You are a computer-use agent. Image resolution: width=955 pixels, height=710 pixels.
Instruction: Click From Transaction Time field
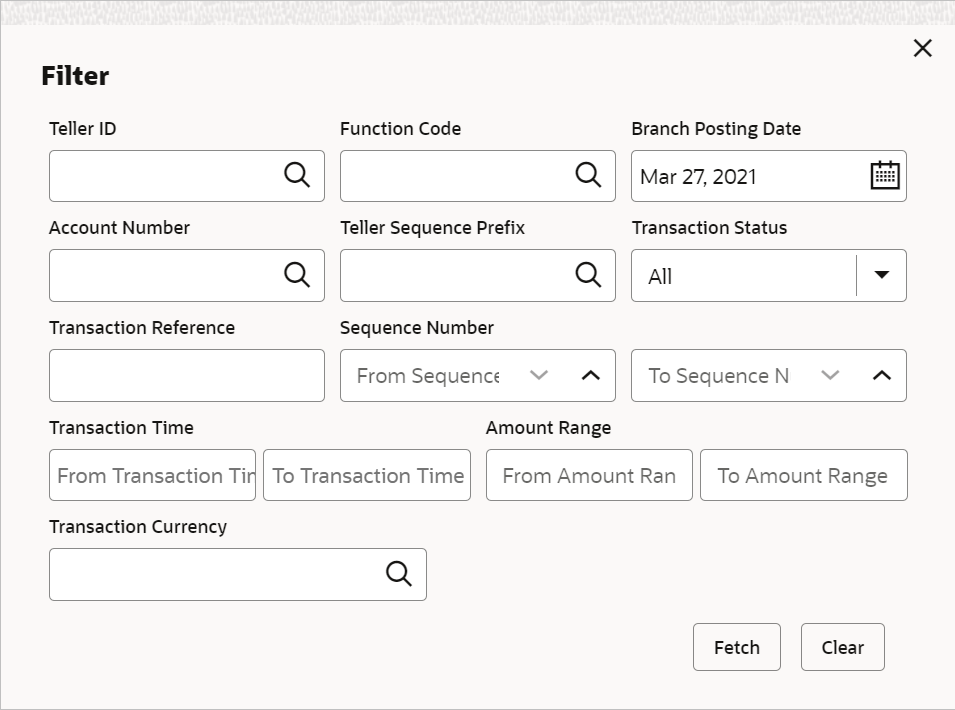(x=152, y=475)
